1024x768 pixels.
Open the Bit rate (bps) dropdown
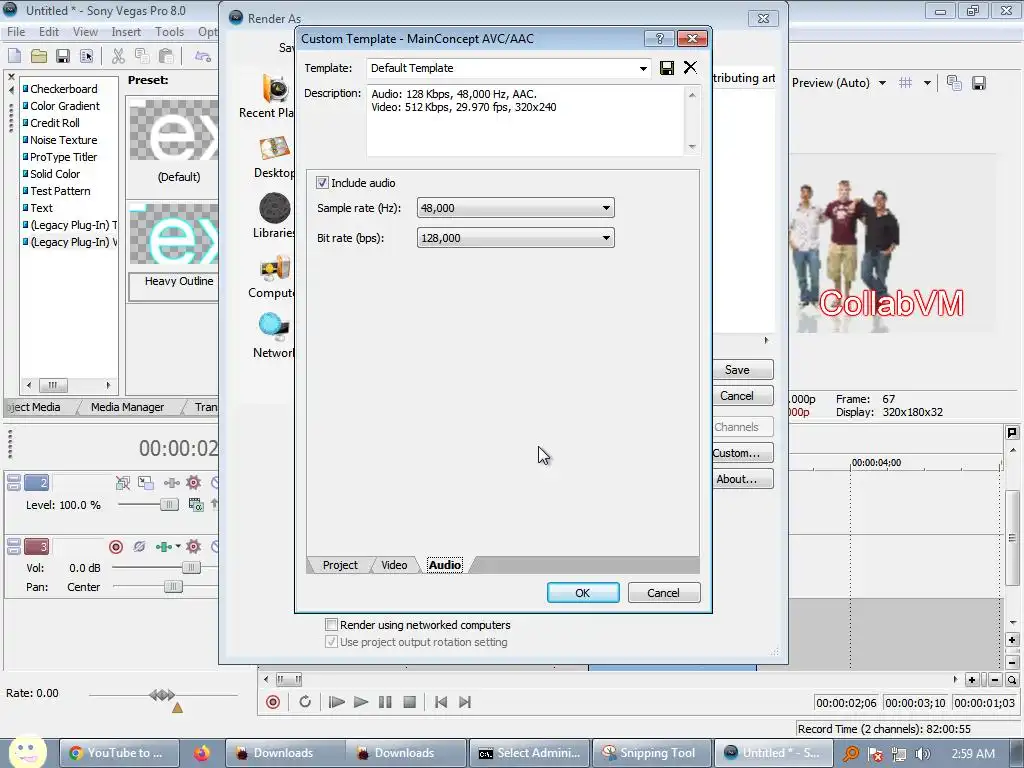[606, 238]
